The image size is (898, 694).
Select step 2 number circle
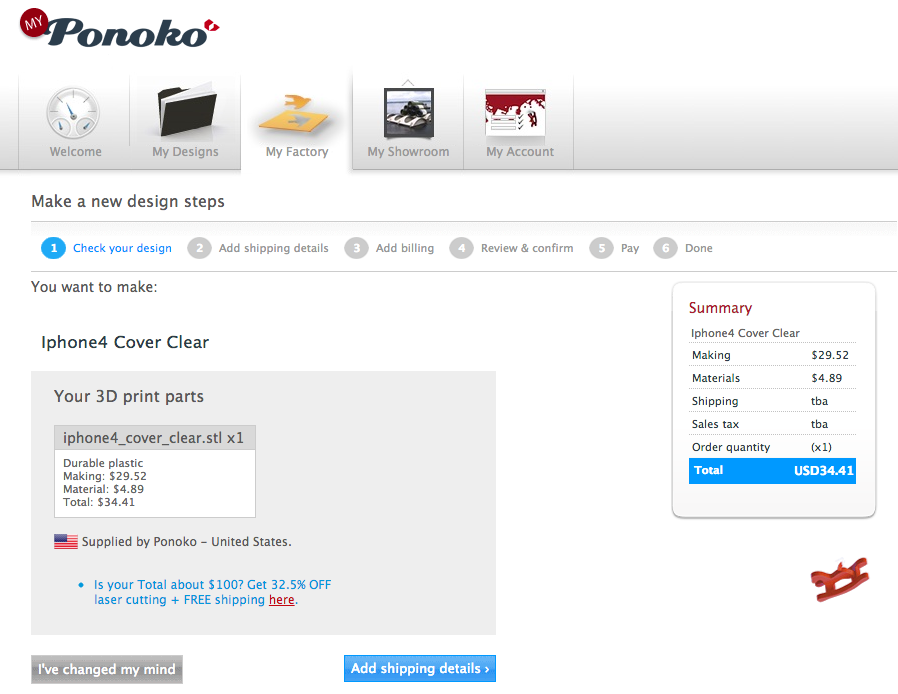(199, 248)
